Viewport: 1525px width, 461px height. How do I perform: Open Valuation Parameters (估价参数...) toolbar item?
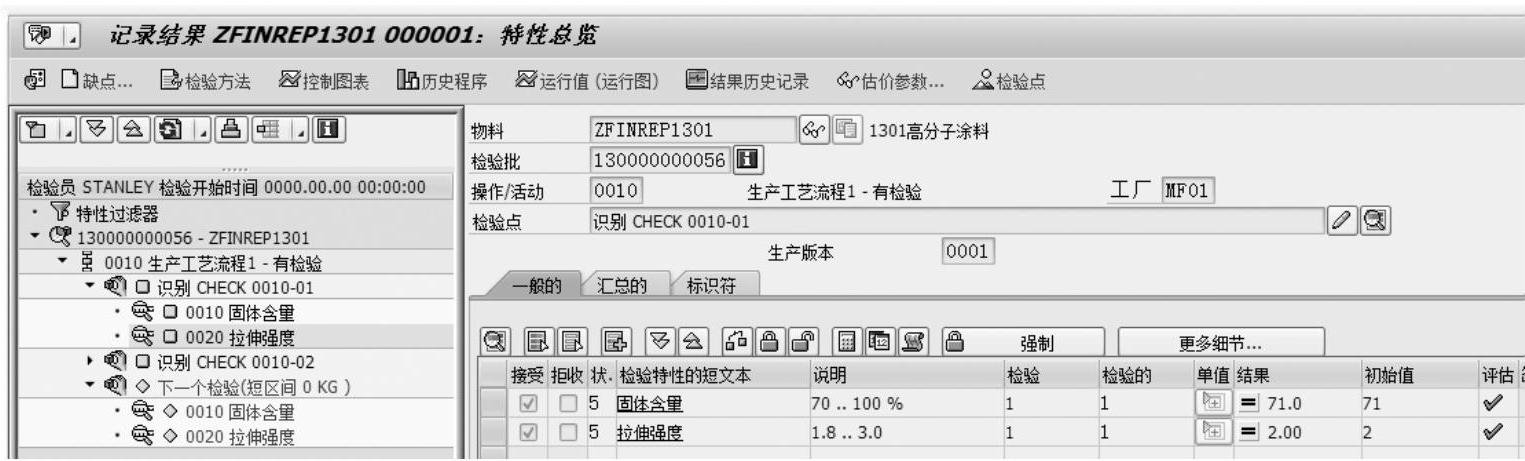tap(890, 82)
